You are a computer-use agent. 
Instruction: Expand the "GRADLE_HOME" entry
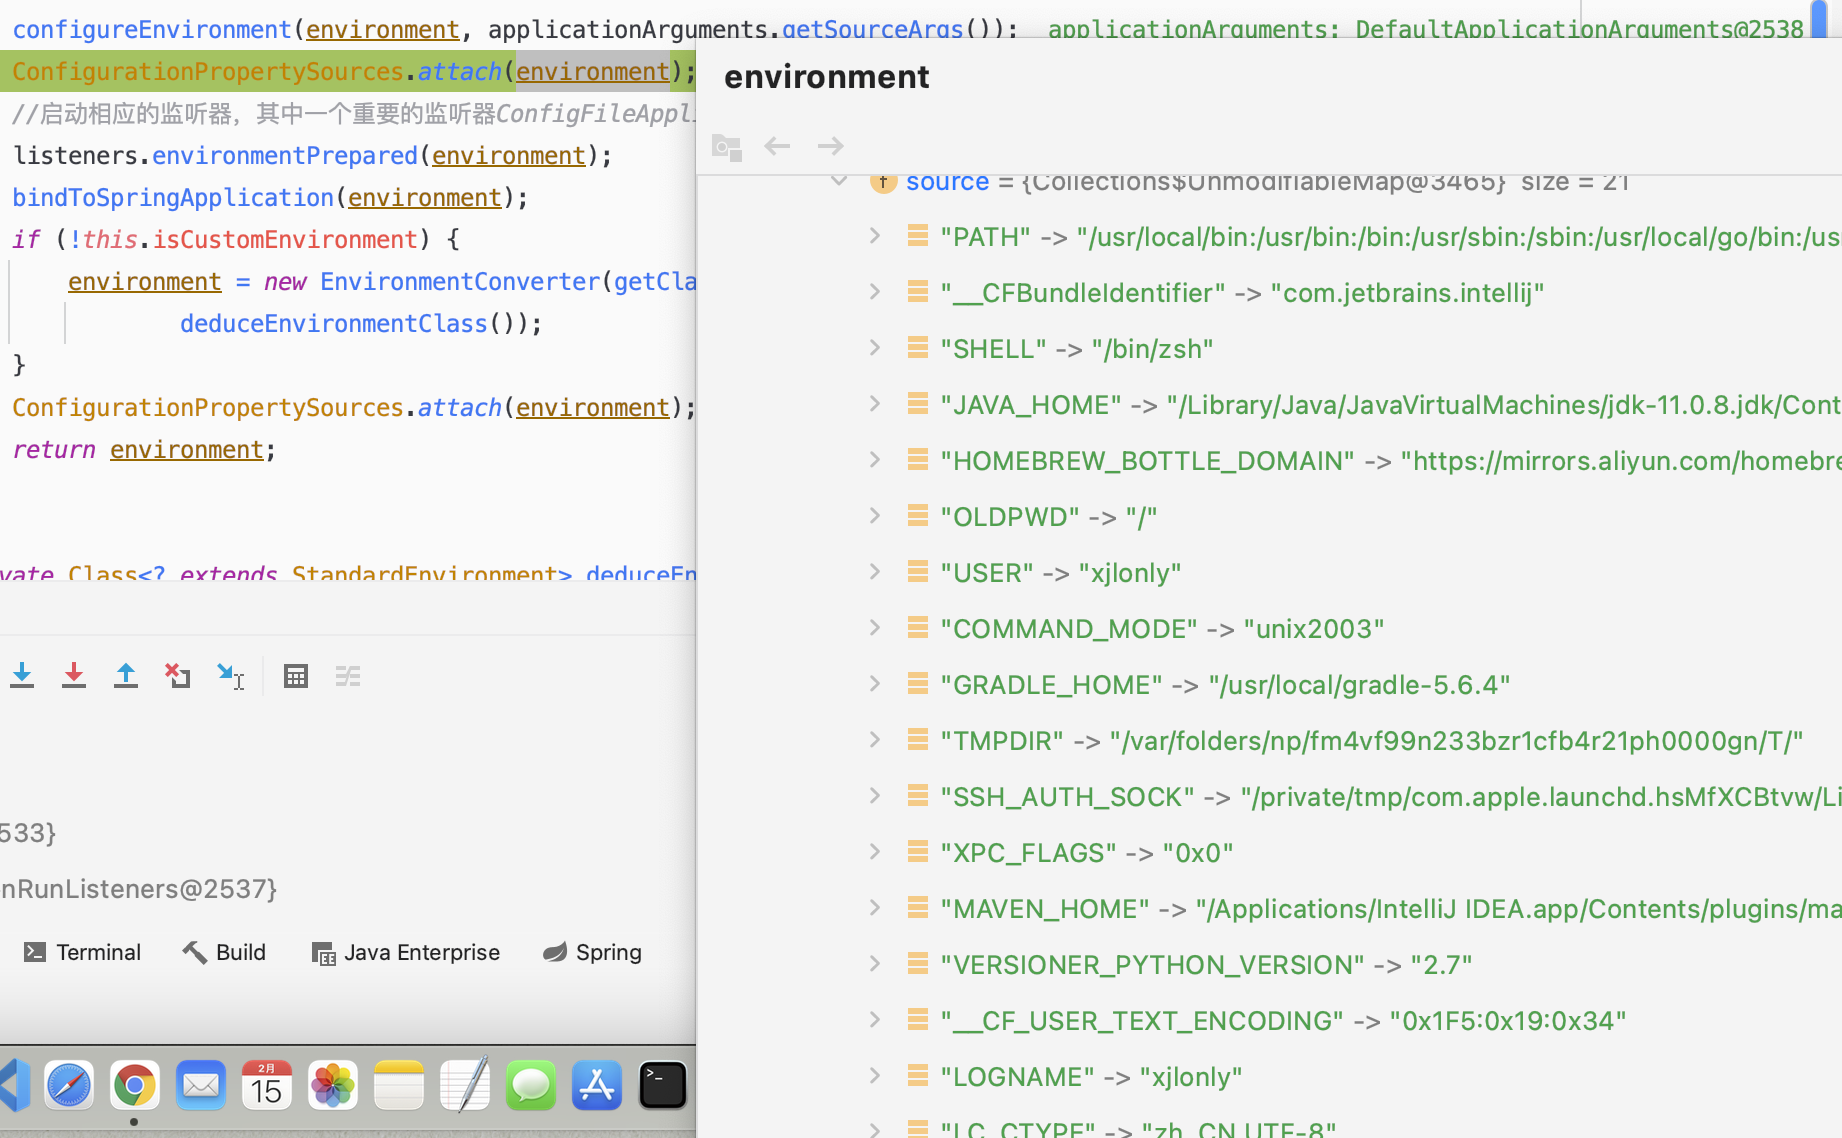pyautogui.click(x=875, y=684)
